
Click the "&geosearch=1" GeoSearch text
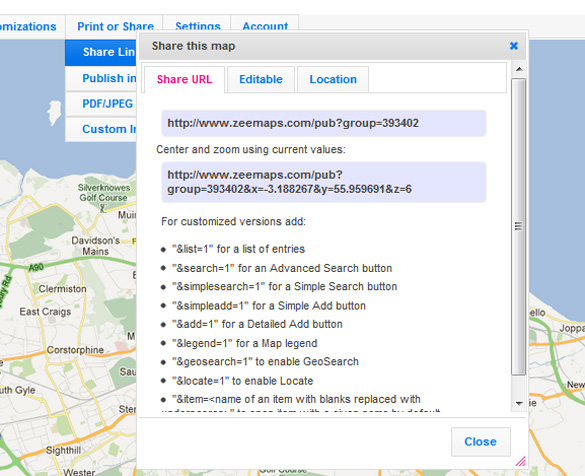(265, 362)
